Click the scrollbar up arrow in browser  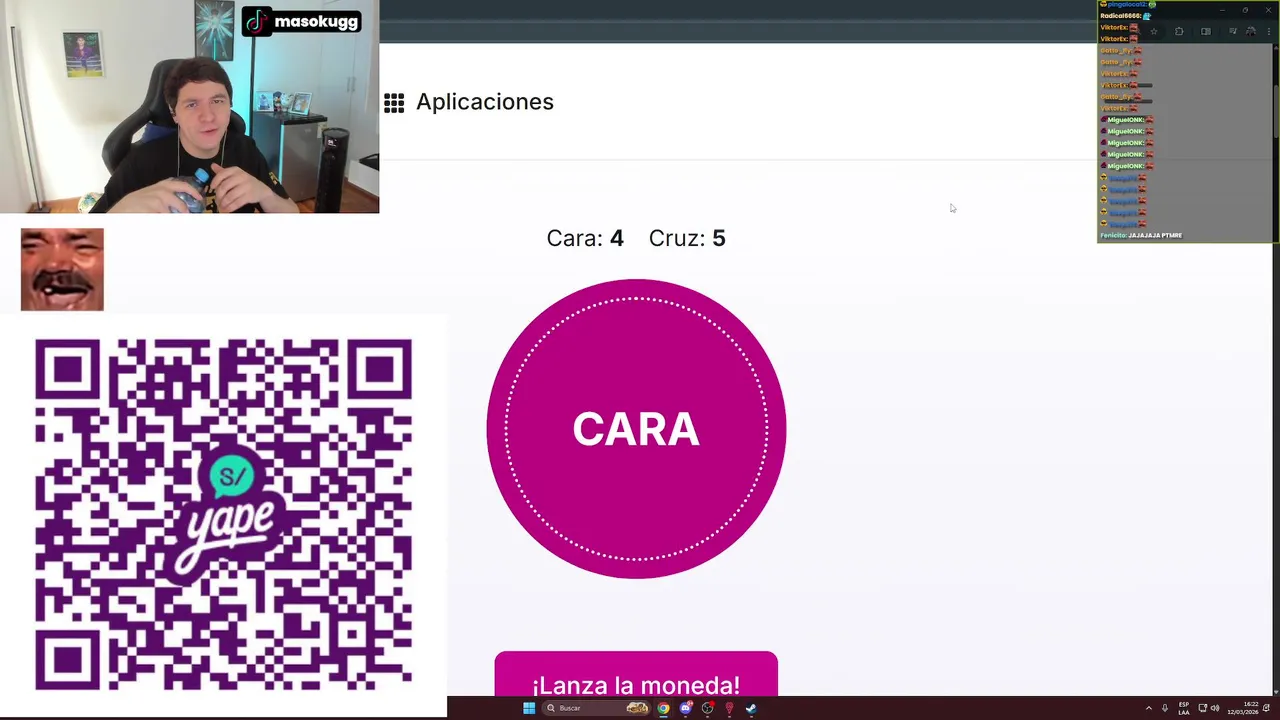(1276, 46)
